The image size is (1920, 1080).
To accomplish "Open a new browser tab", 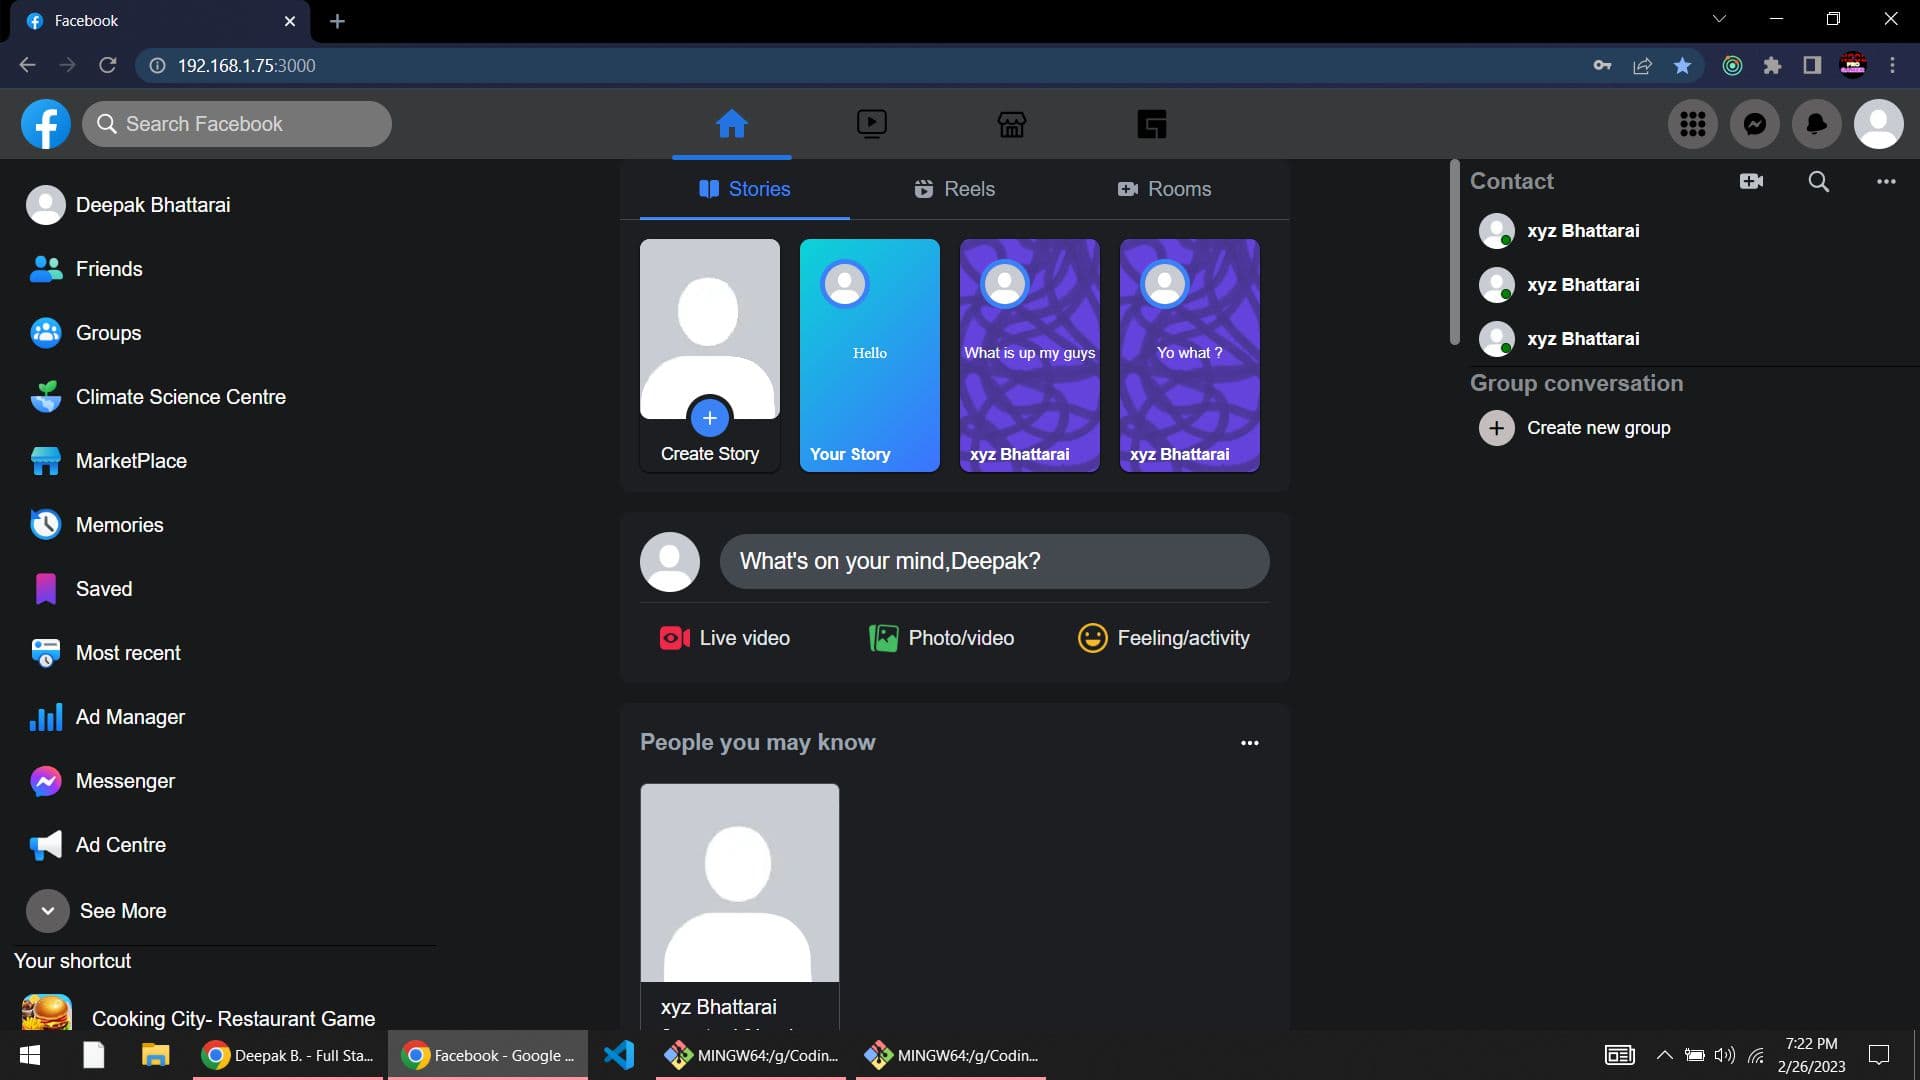I will click(x=337, y=21).
